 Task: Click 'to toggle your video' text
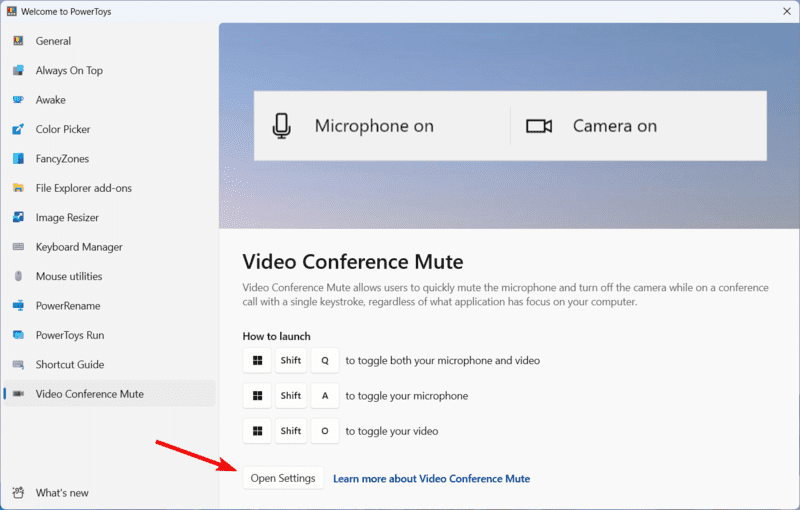click(392, 431)
